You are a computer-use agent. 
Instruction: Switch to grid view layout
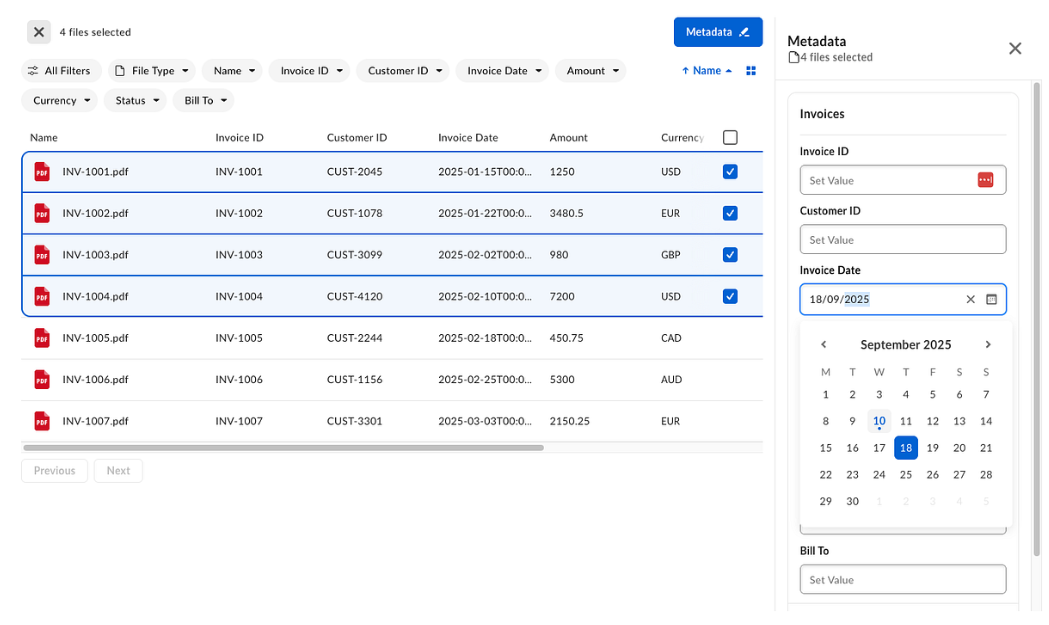751,70
